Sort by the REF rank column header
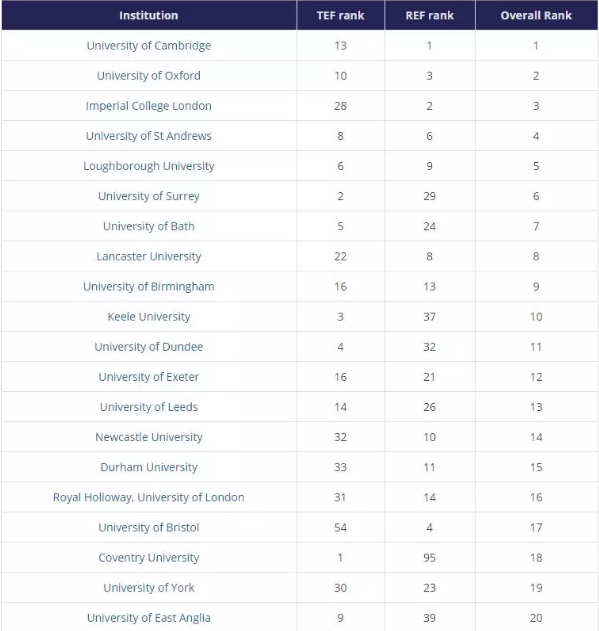599x631 pixels. coord(430,15)
